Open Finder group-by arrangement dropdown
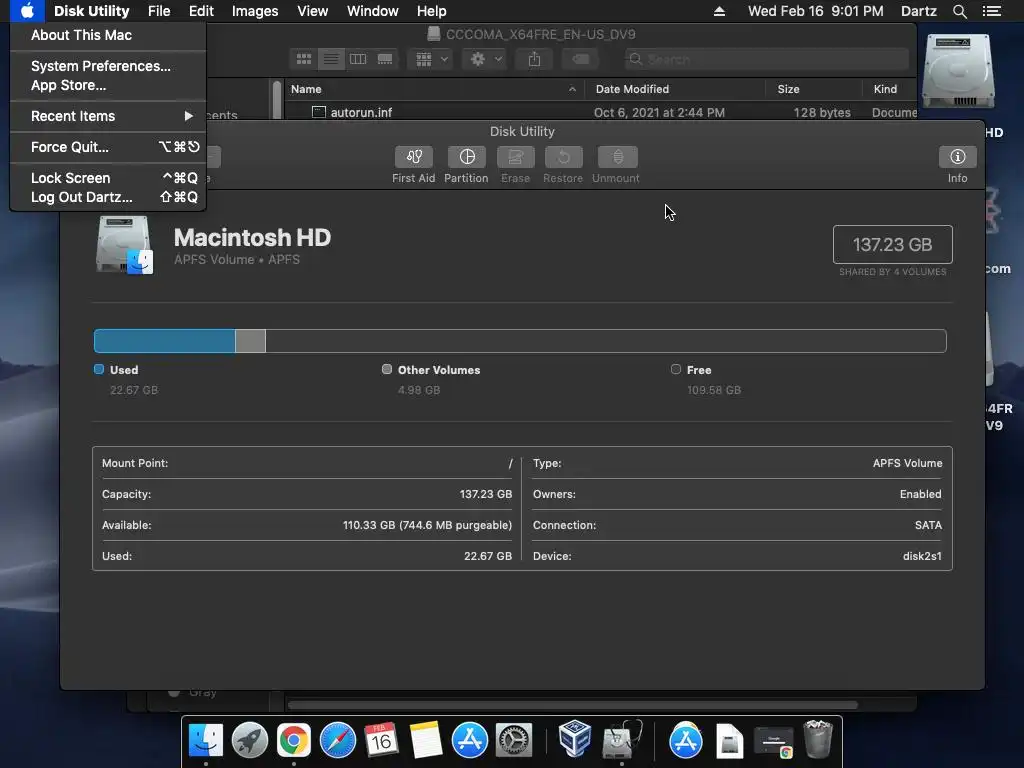 pos(431,59)
